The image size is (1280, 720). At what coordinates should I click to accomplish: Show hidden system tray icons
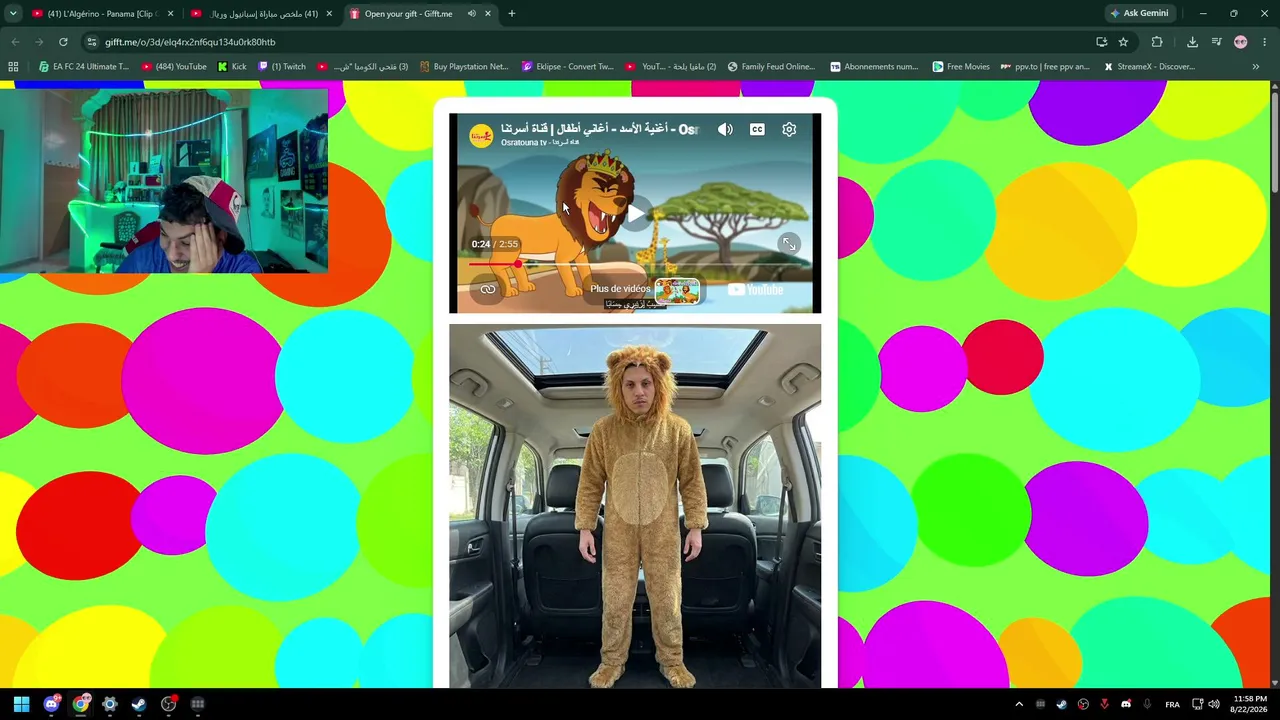pos(1019,704)
